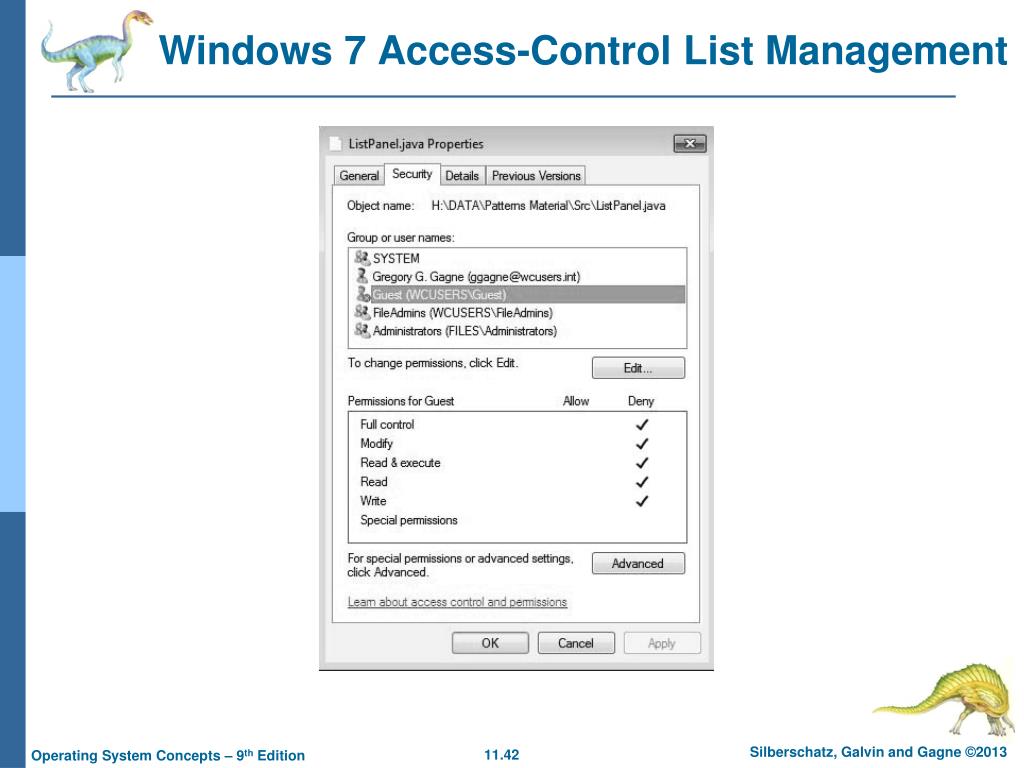Click the Read Deny checkmark
The height and width of the screenshot is (768, 1024).
coord(642,482)
